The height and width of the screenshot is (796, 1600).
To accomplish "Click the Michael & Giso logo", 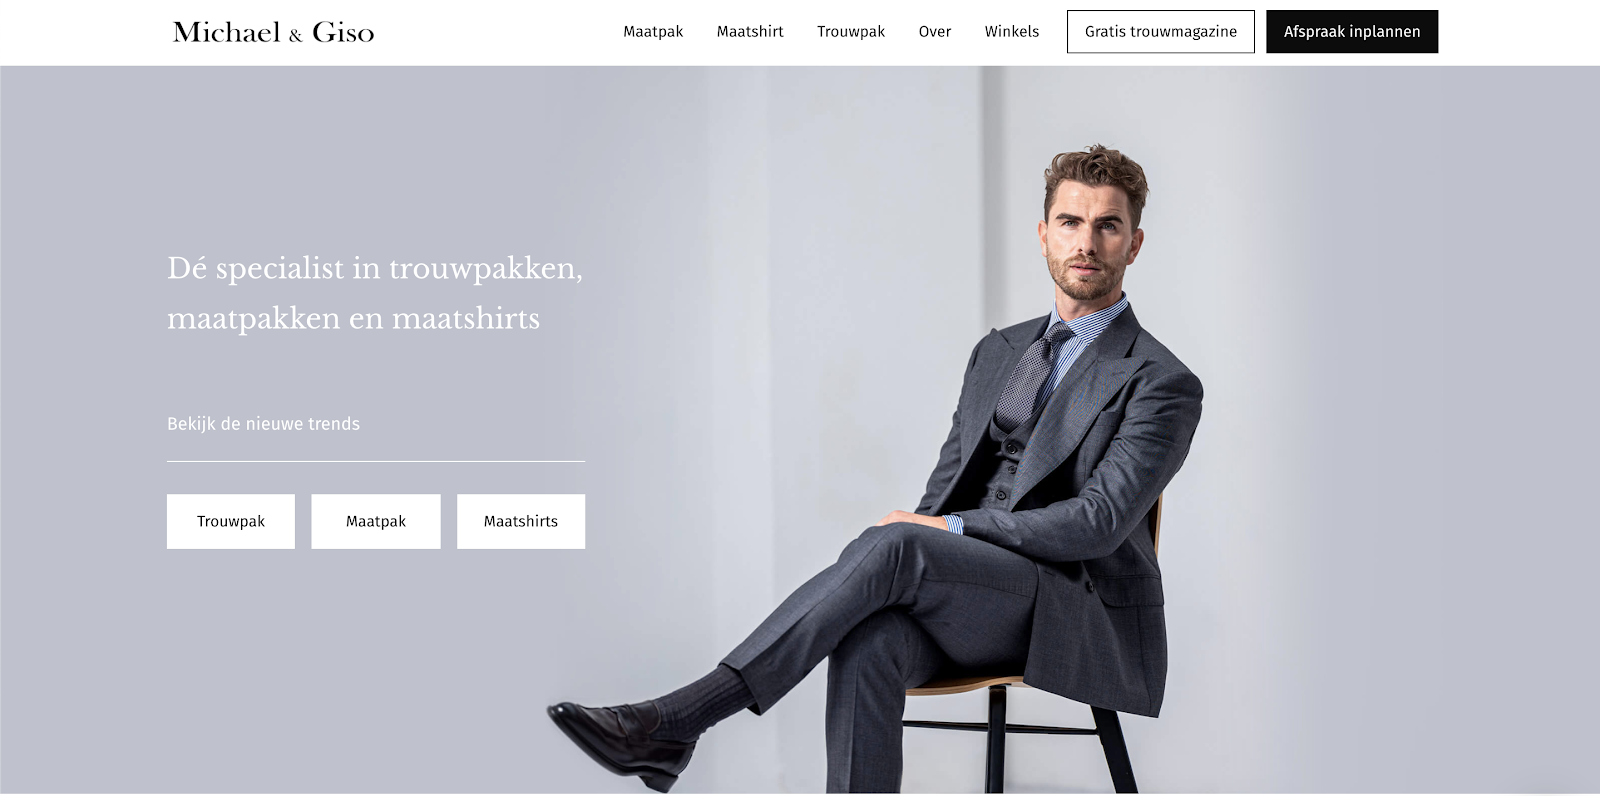I will 273,32.
